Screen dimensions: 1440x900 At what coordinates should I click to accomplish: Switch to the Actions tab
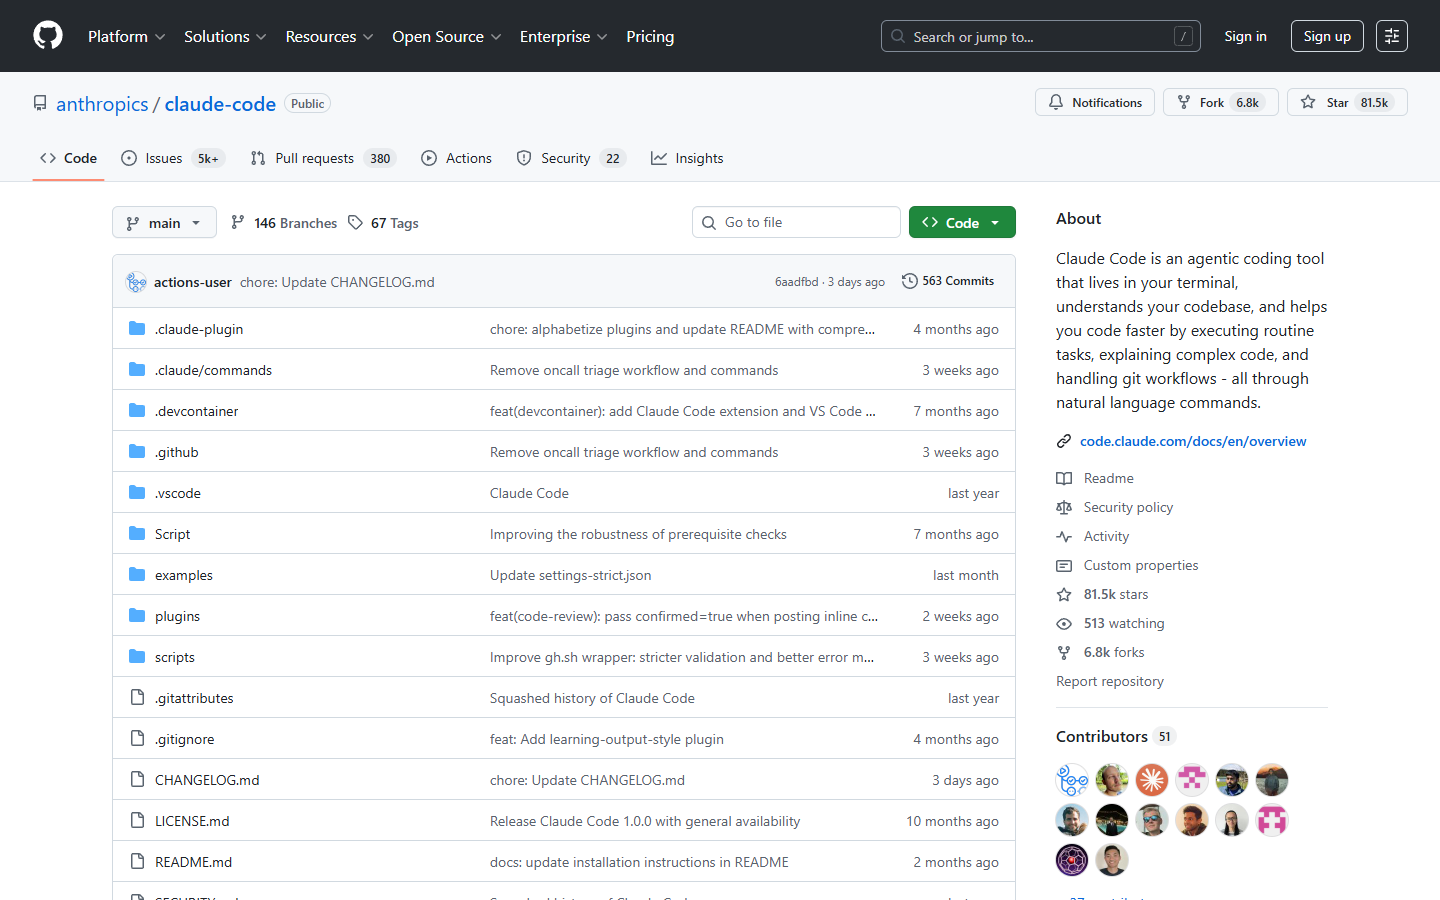click(456, 158)
